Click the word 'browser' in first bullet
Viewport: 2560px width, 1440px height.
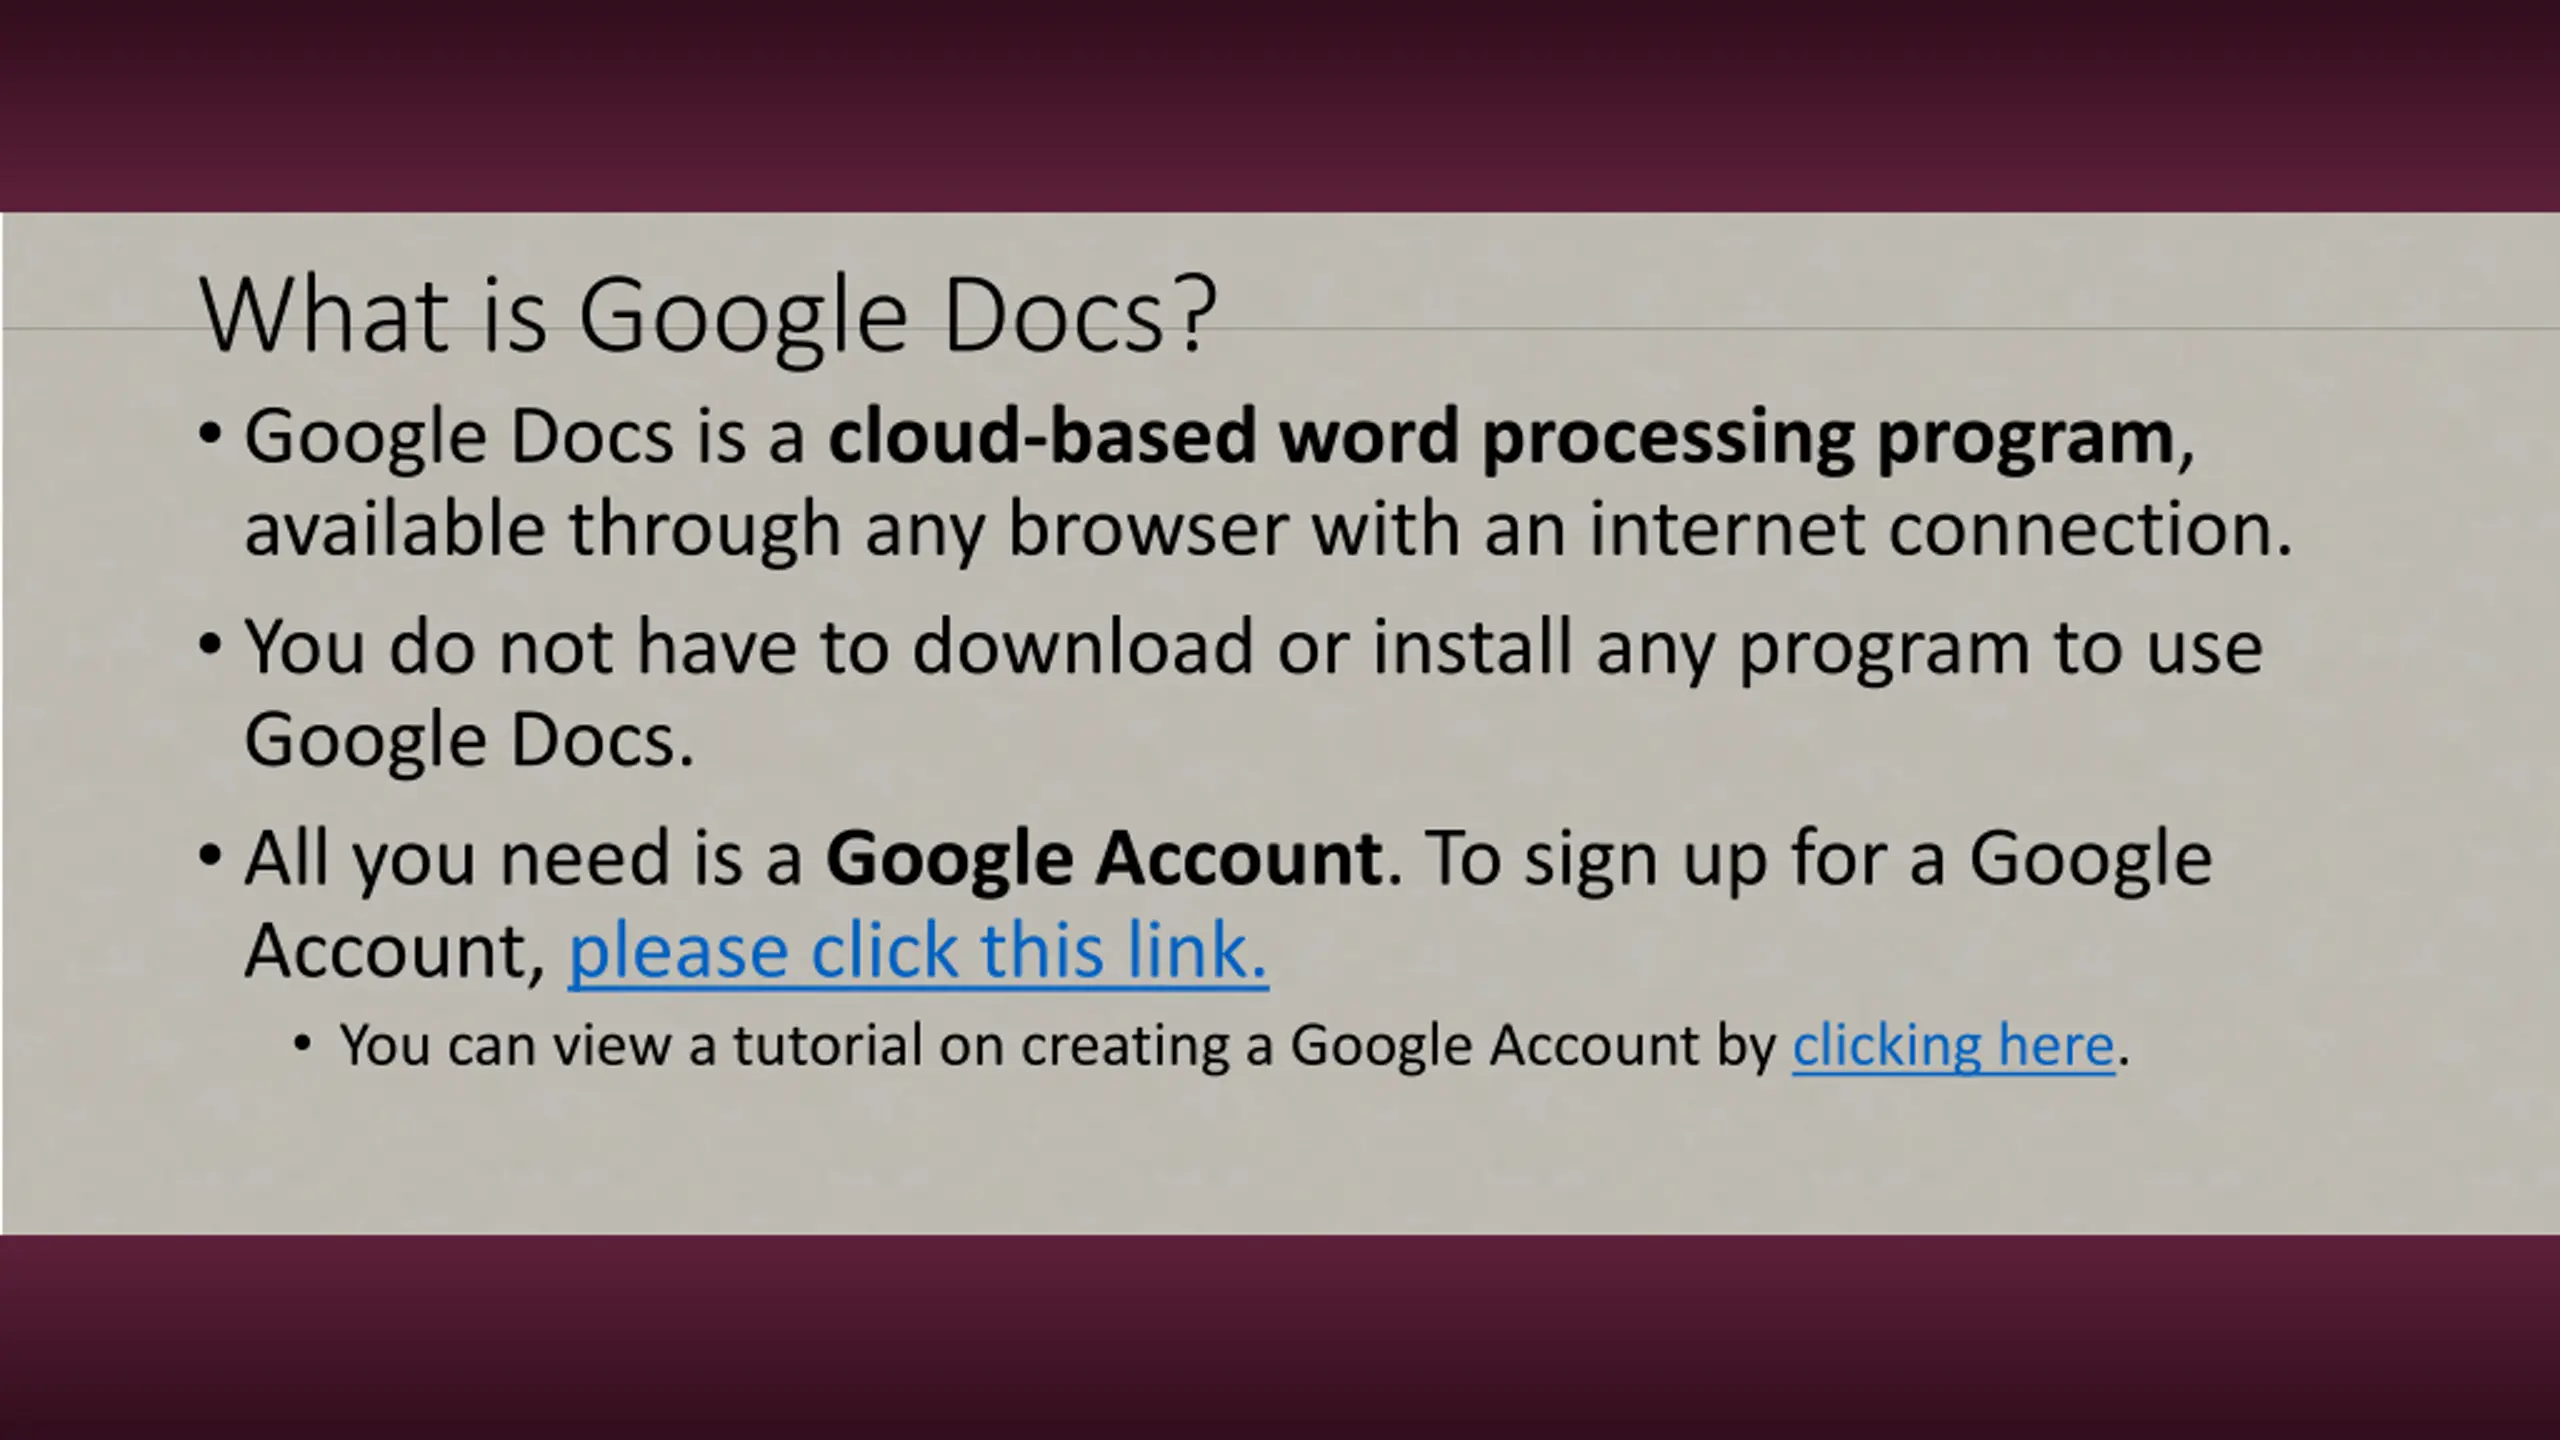click(x=1148, y=529)
